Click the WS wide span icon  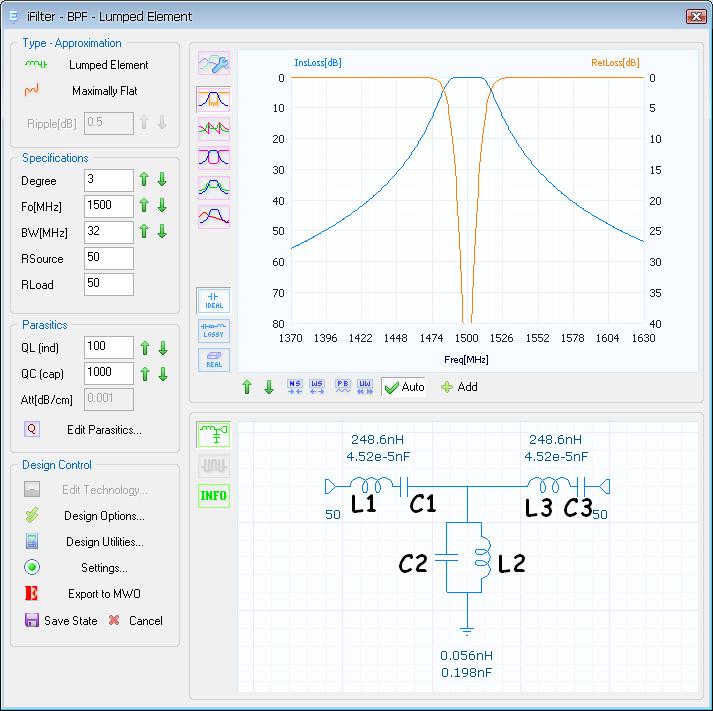coord(317,387)
